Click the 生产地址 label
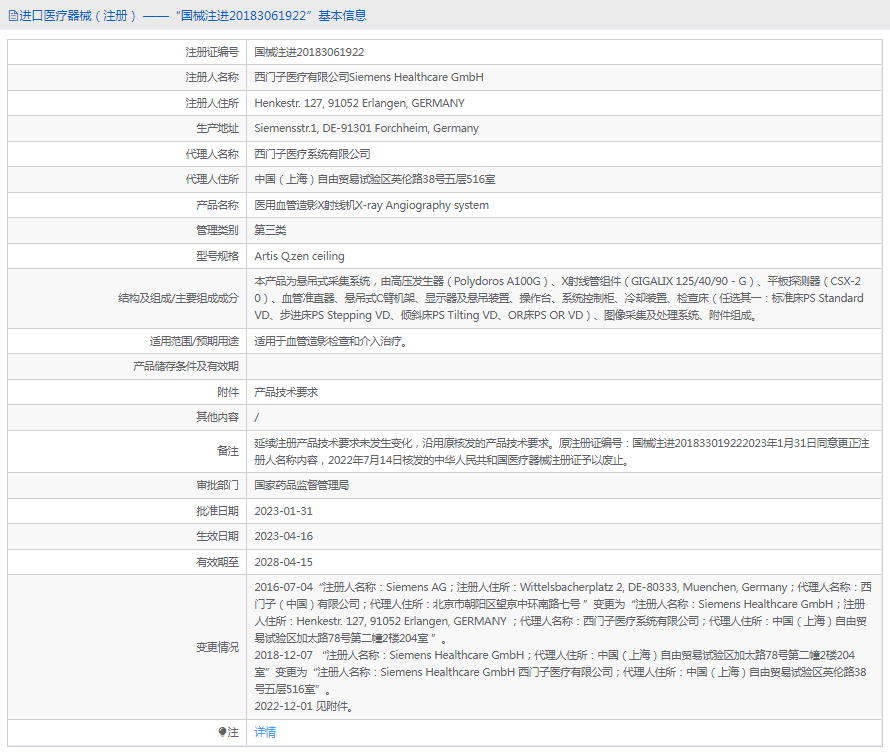Screen dimensions: 890x754 tap(217, 128)
